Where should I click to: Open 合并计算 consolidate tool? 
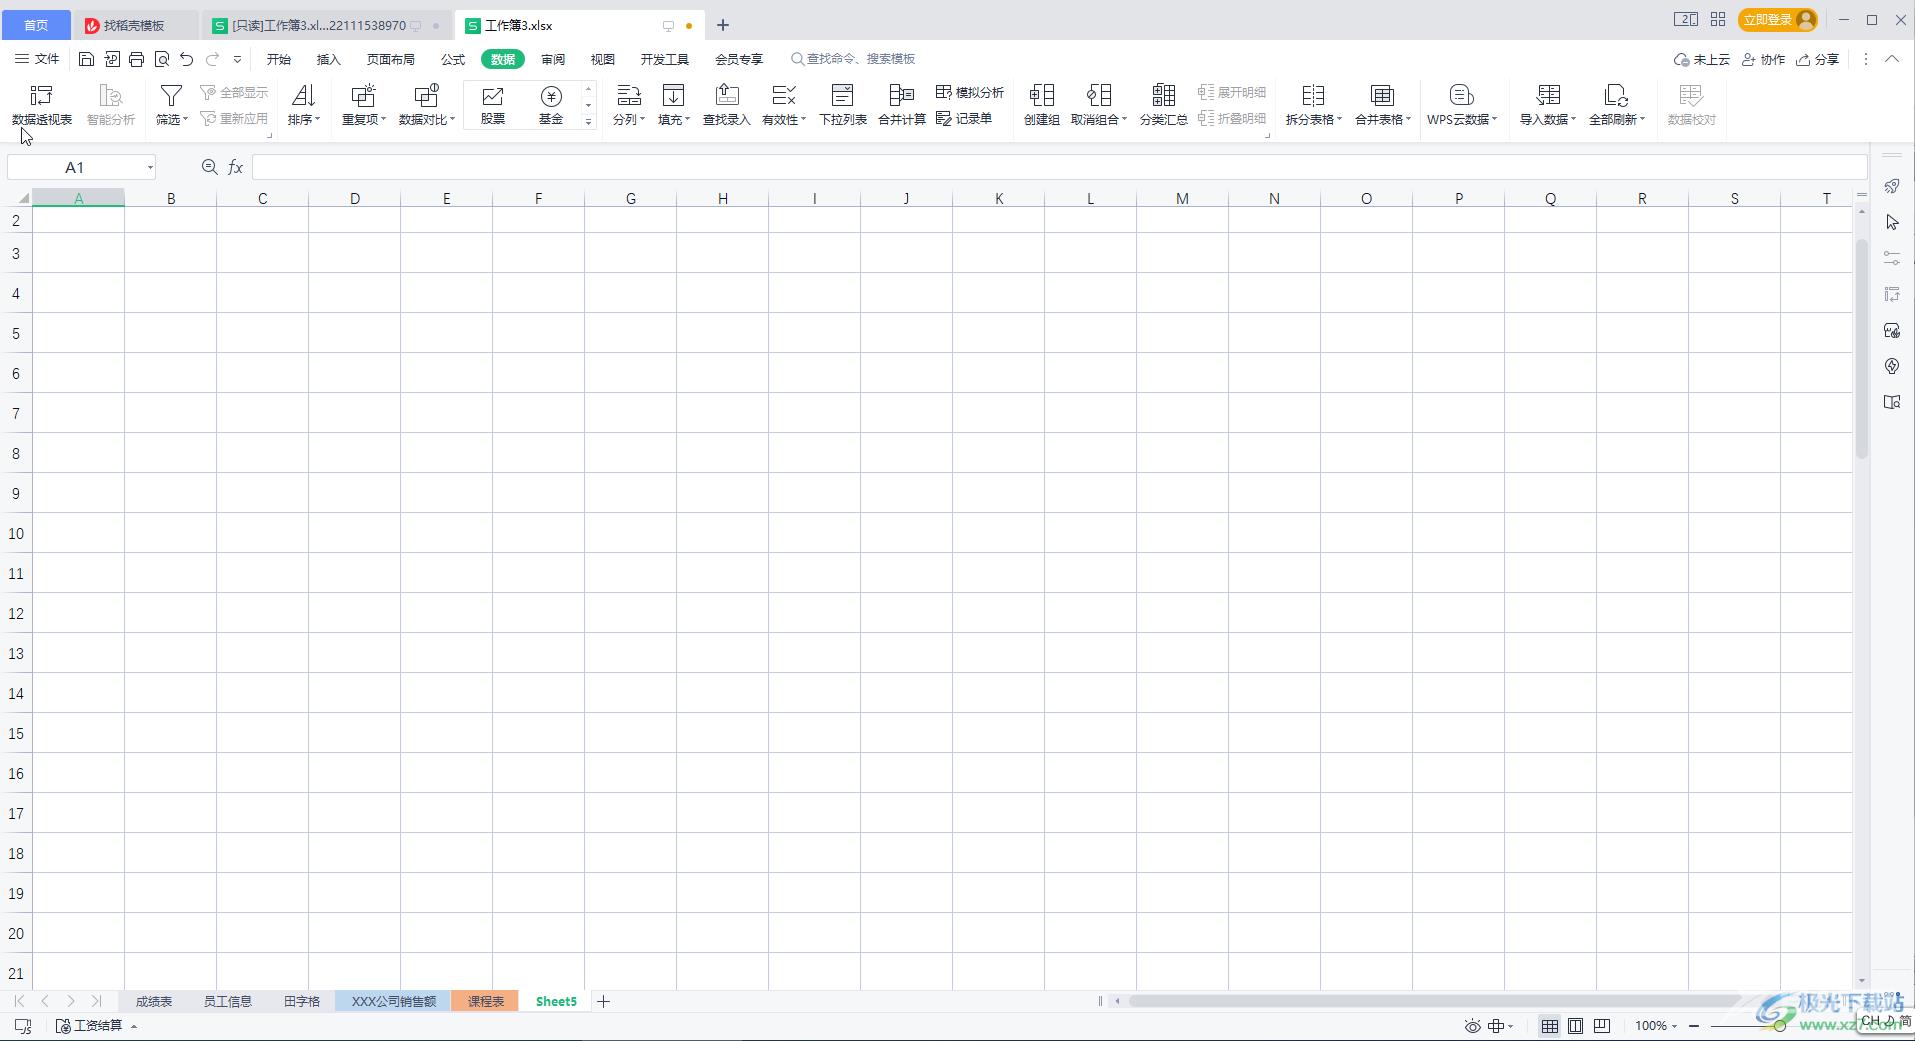point(902,105)
